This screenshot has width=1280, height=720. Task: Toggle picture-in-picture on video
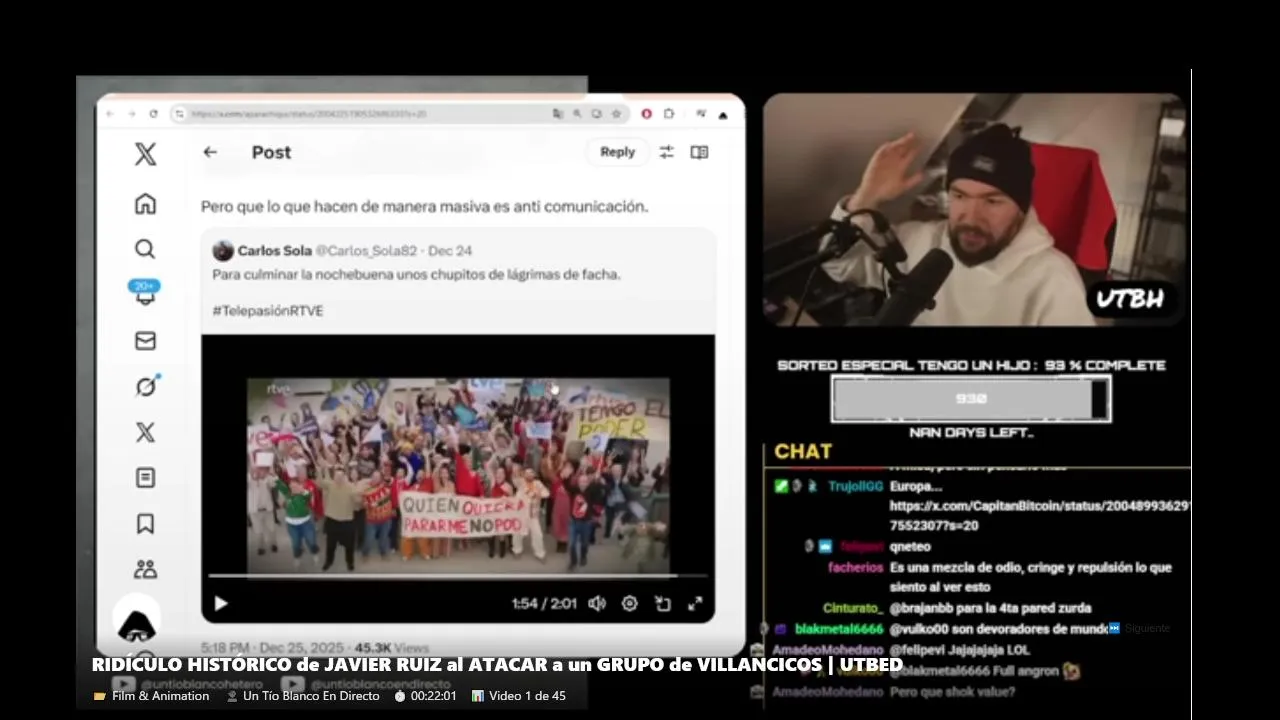point(662,603)
